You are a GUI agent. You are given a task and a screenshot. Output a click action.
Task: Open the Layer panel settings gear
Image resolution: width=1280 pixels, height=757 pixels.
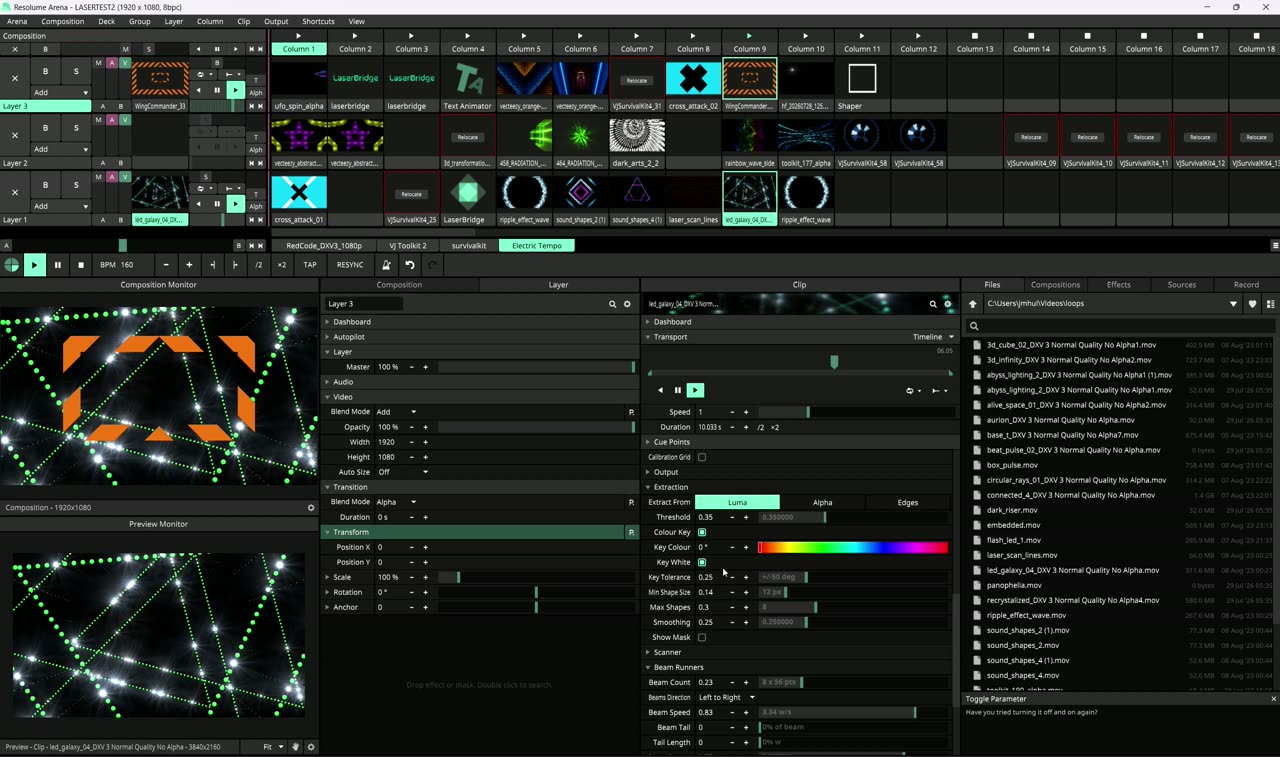(628, 304)
